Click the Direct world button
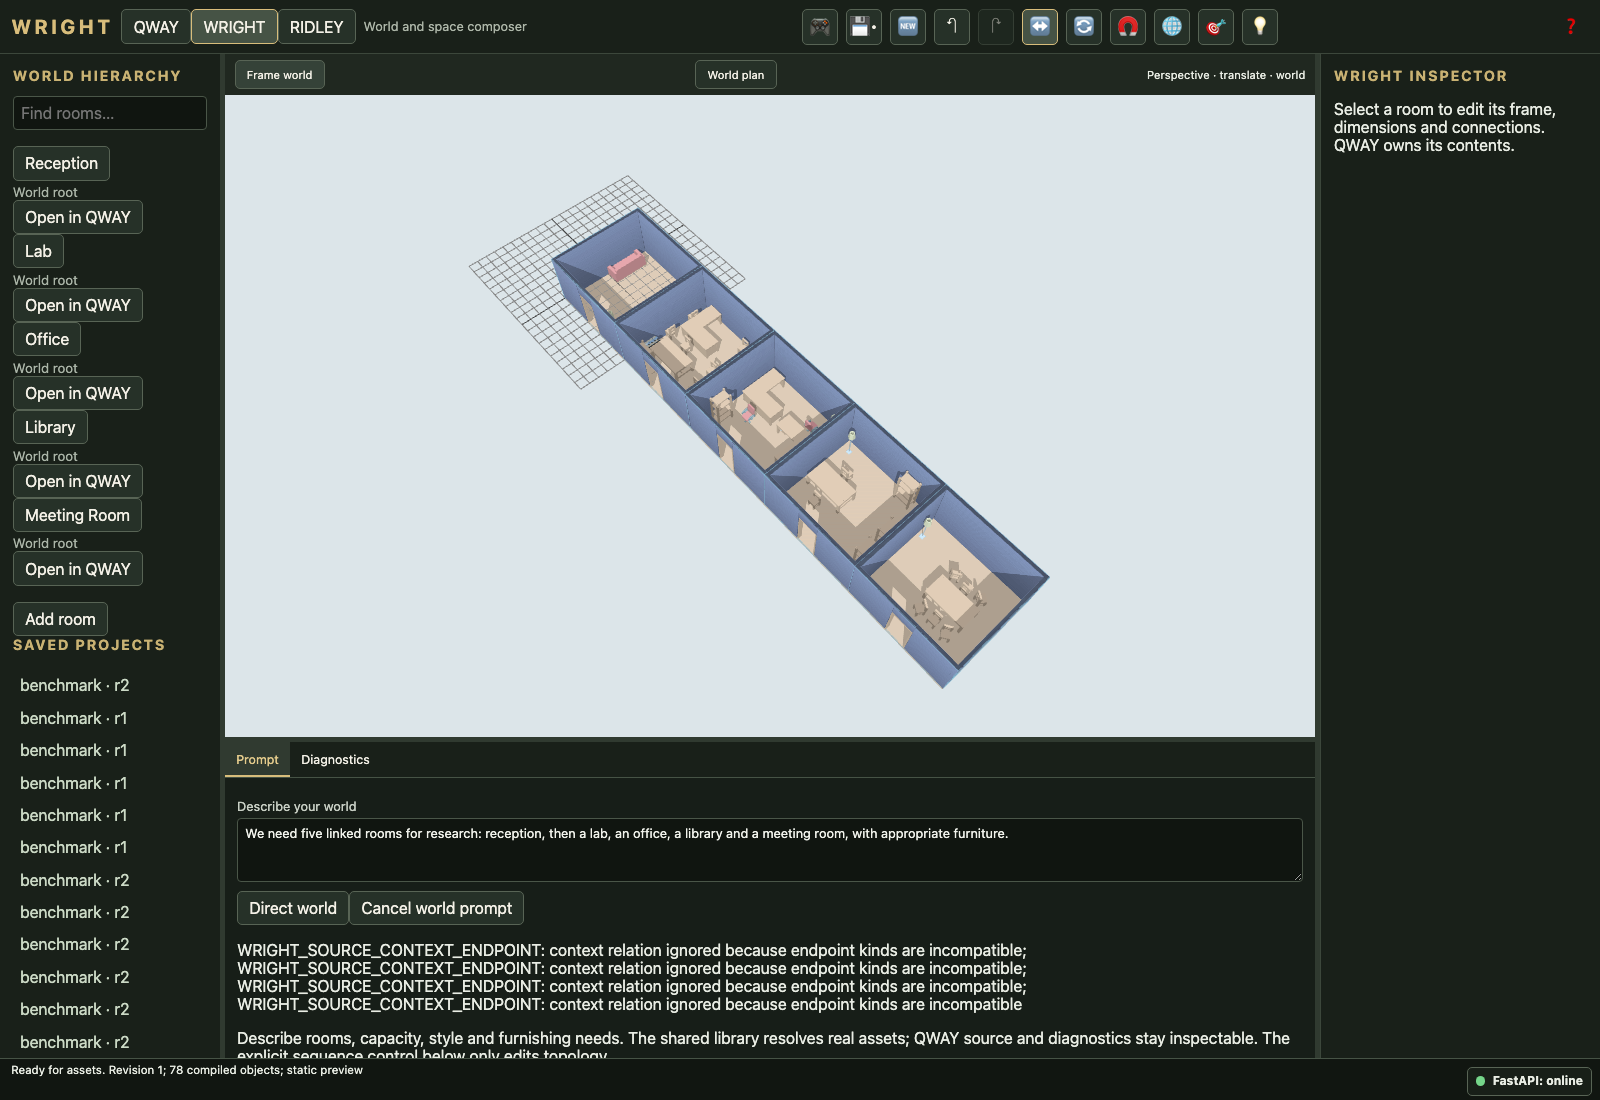Image resolution: width=1600 pixels, height=1100 pixels. [293, 908]
